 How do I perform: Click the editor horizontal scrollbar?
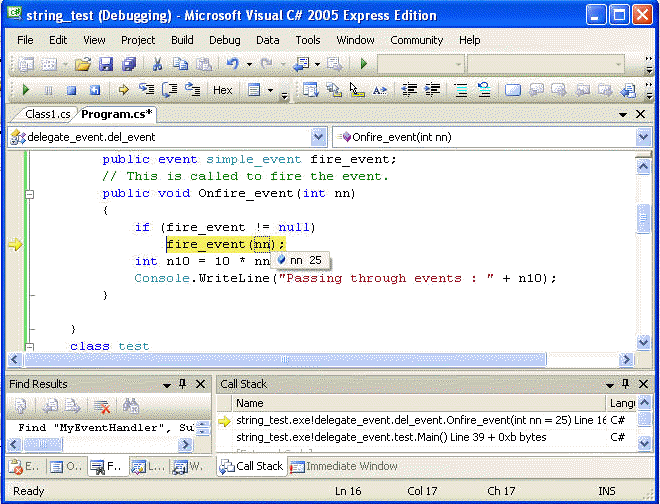(300, 360)
